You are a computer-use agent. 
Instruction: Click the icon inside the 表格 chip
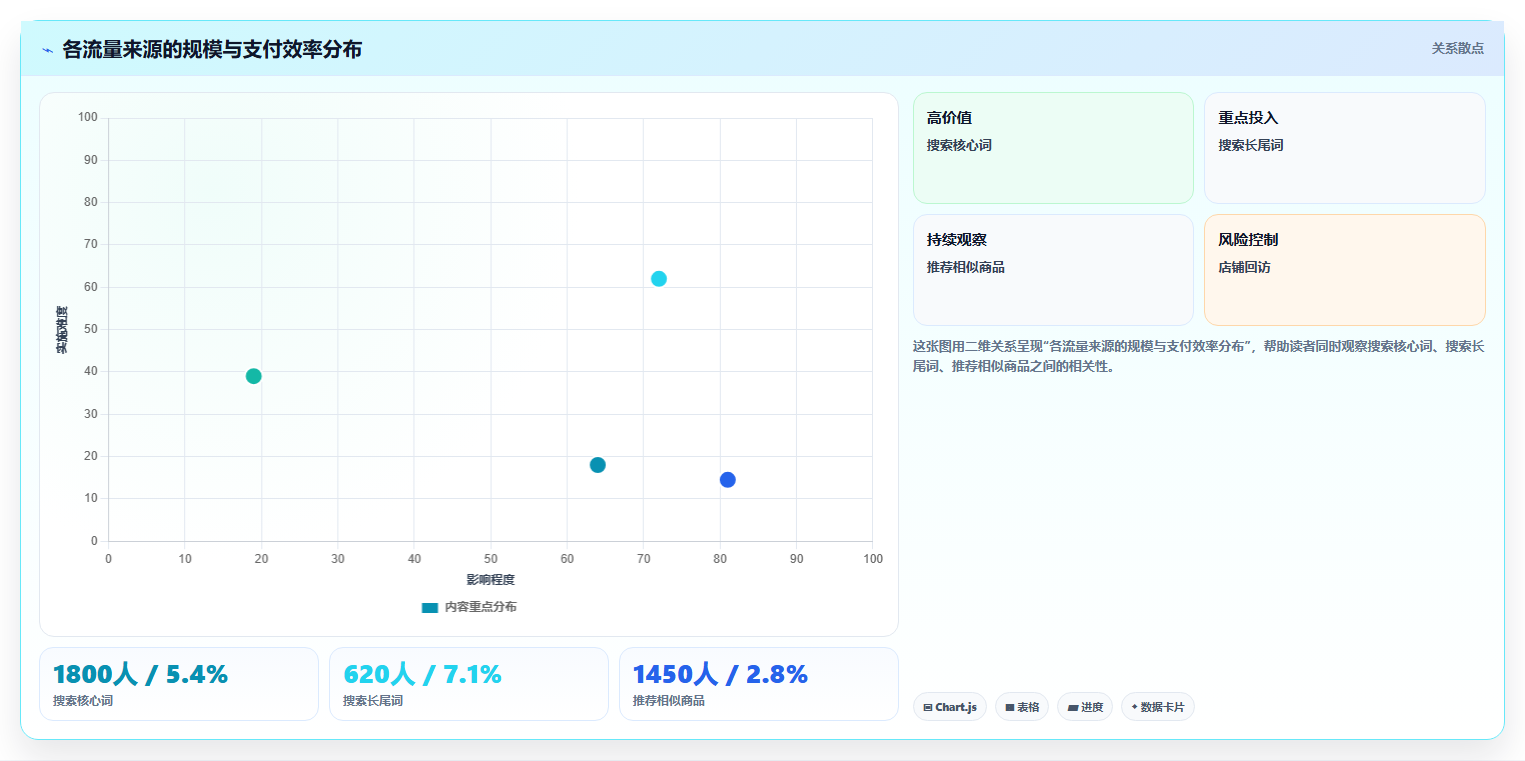(1010, 708)
